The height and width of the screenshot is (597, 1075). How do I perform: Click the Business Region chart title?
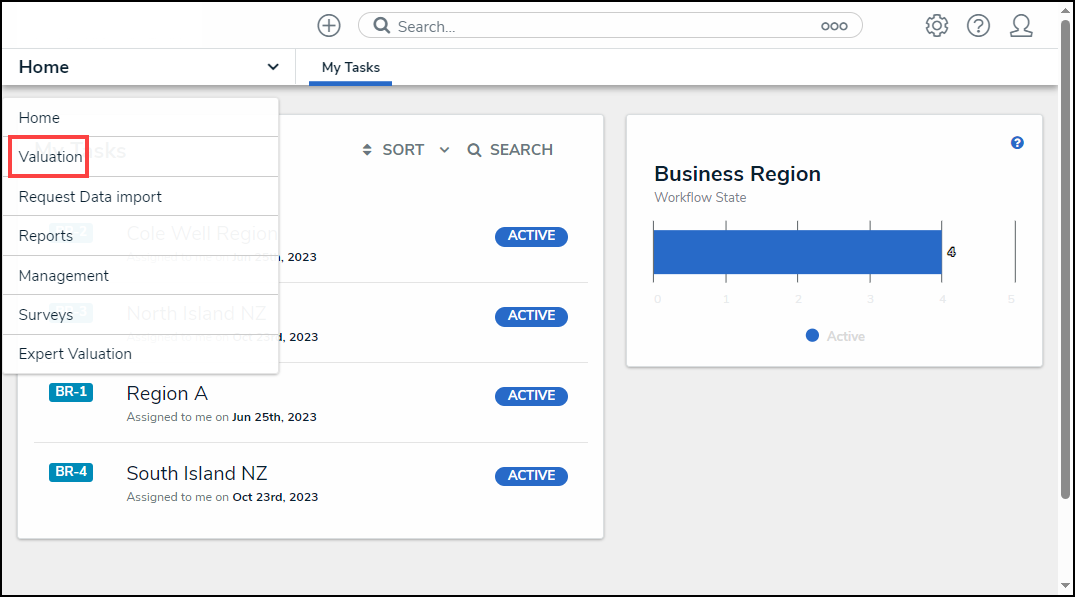[737, 174]
